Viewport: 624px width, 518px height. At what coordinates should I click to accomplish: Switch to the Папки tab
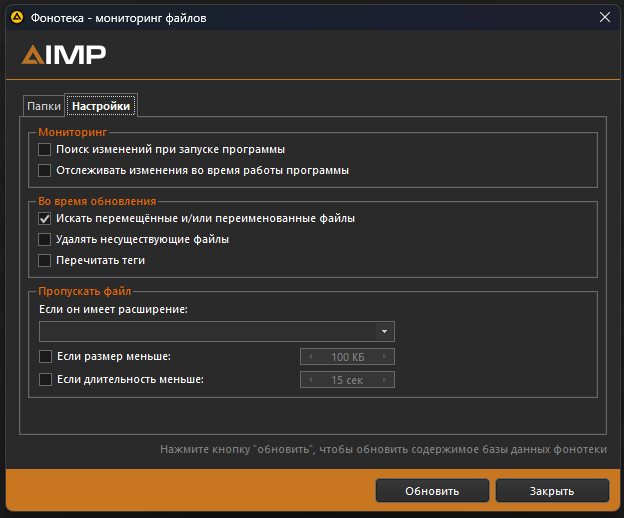(x=43, y=106)
